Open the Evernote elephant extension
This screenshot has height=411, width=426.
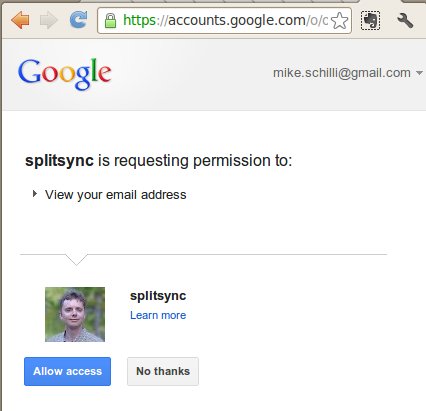370,20
